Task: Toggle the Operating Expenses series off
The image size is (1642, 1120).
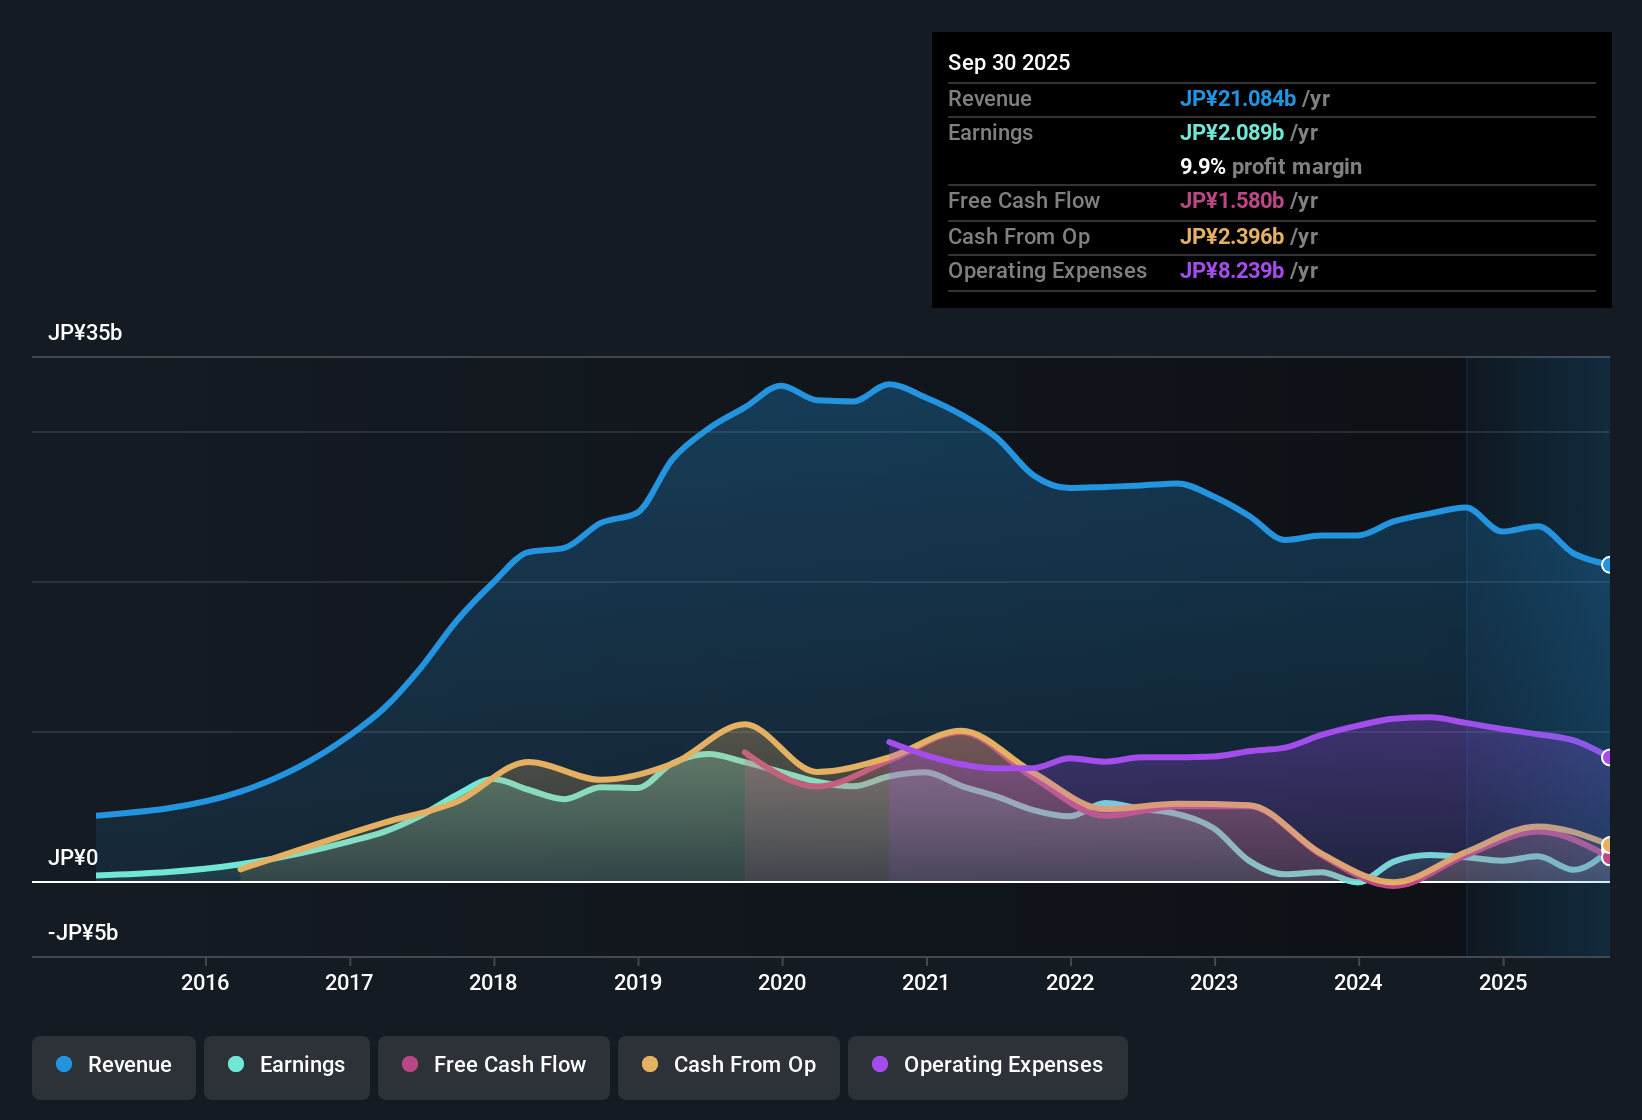Action: (x=987, y=1065)
